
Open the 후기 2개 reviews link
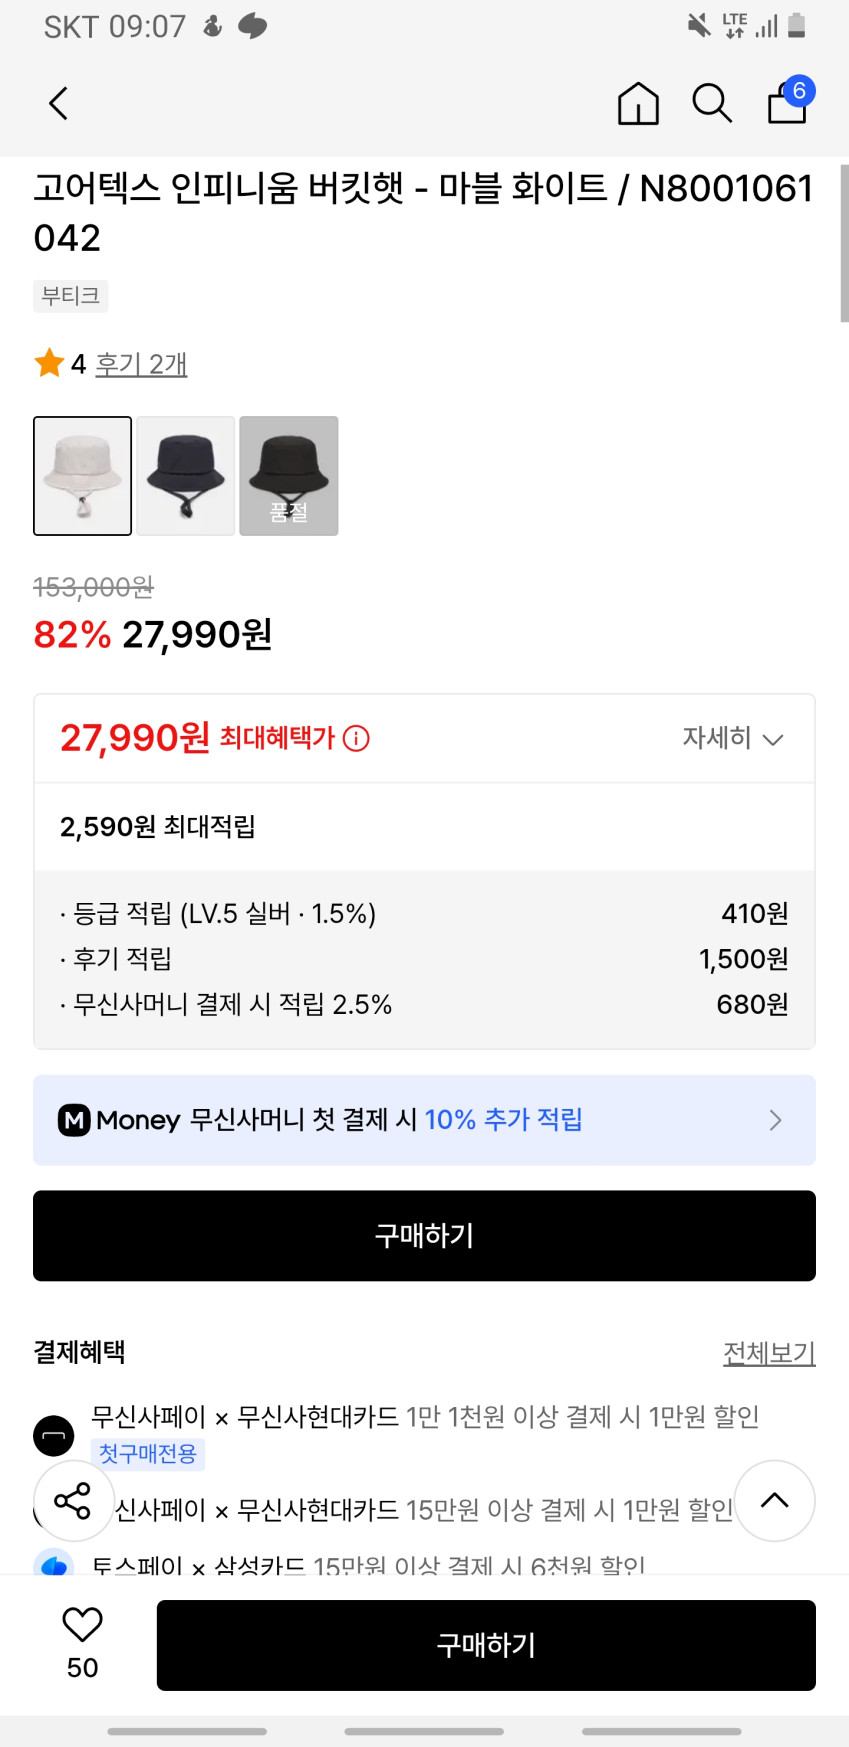pyautogui.click(x=141, y=364)
